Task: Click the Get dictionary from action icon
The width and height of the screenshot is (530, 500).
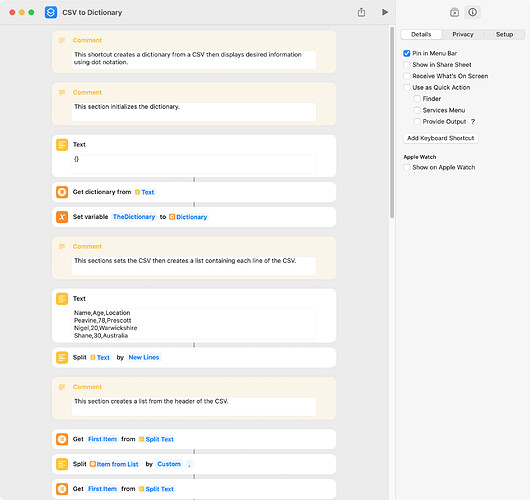Action: tap(62, 192)
